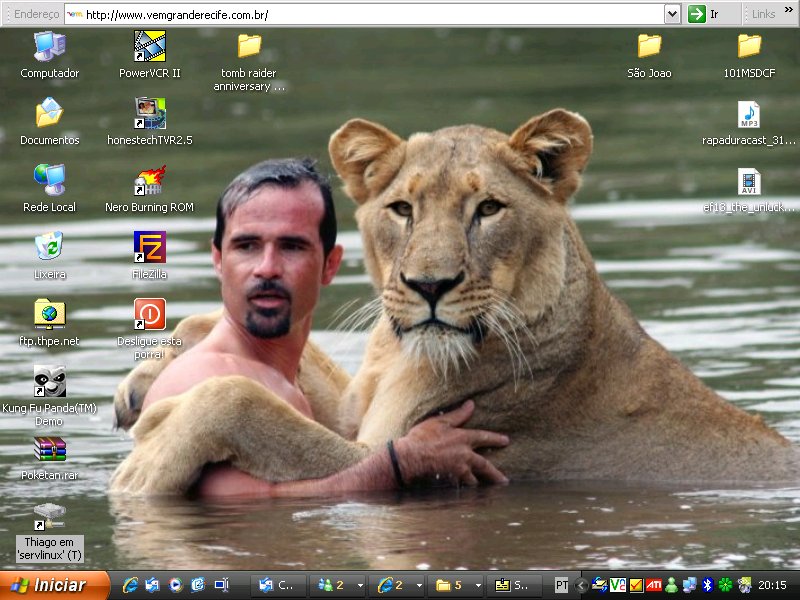Select the ftp.thpe.net shortcut icon
This screenshot has width=800, height=600.
(49, 314)
